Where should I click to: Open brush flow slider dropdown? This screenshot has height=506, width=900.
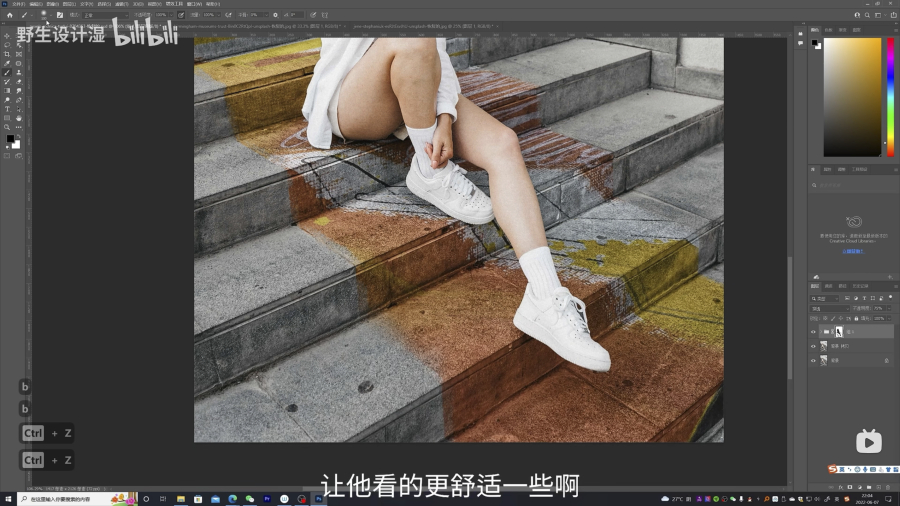pyautogui.click(x=220, y=15)
